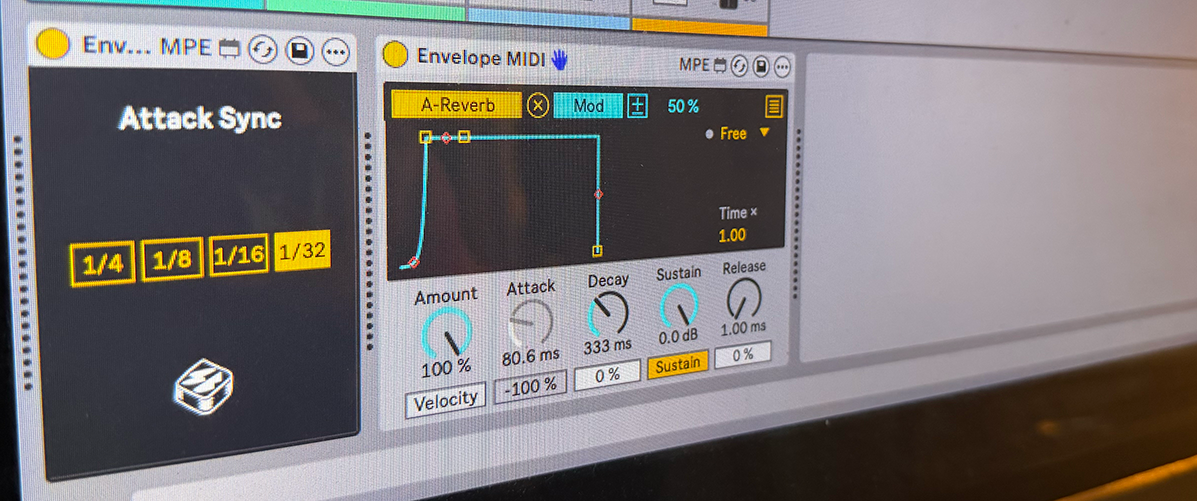
Task: Click the Envelope MIDI device title
Action: 480,57
